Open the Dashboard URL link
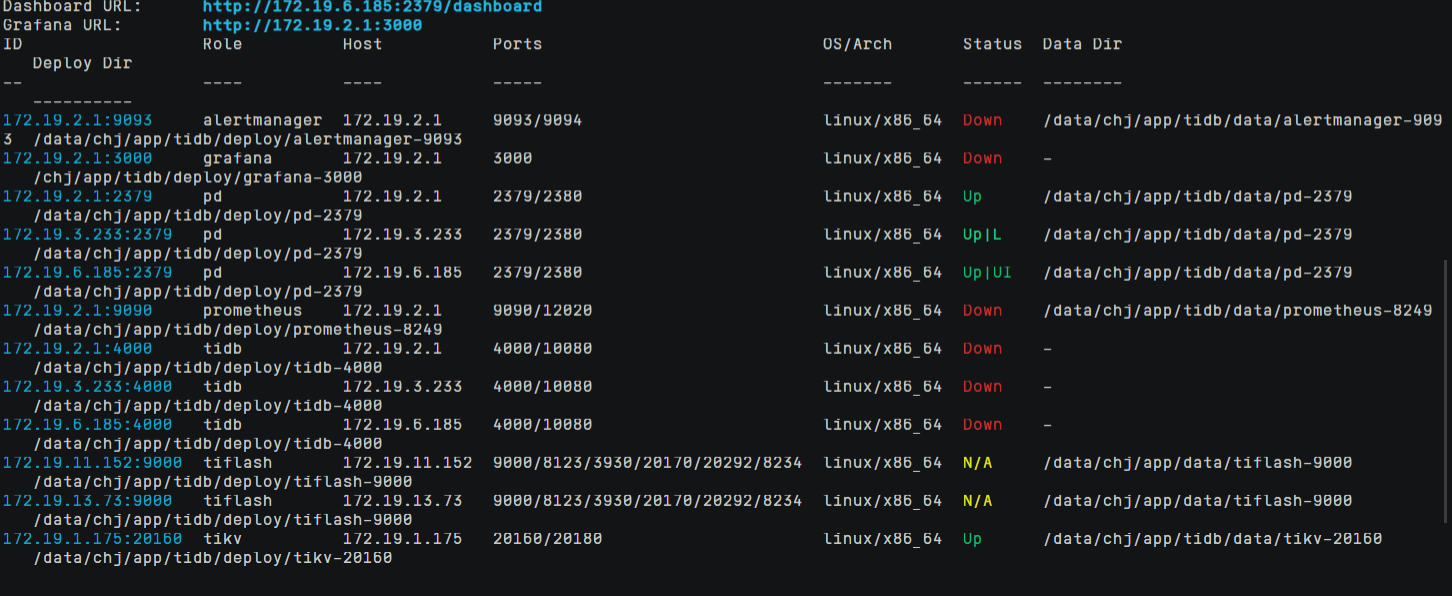This screenshot has height=596, width=1452. click(372, 7)
